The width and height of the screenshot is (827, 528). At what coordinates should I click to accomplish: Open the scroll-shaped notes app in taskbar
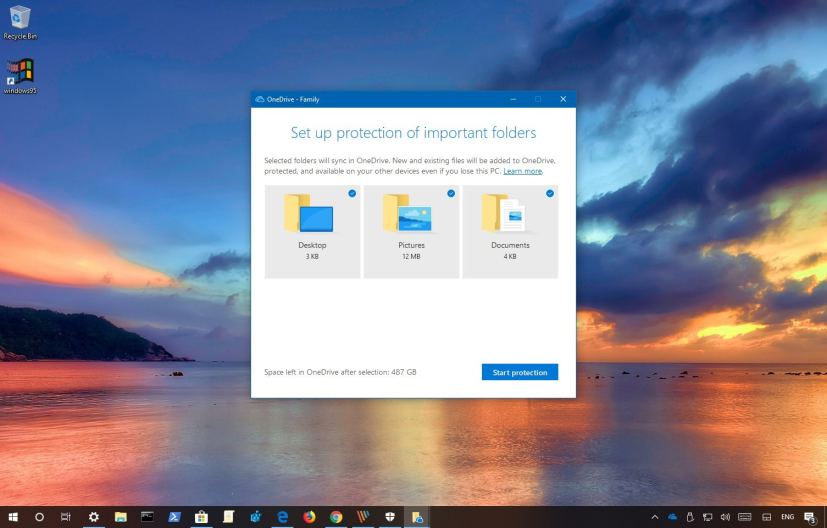click(228, 517)
